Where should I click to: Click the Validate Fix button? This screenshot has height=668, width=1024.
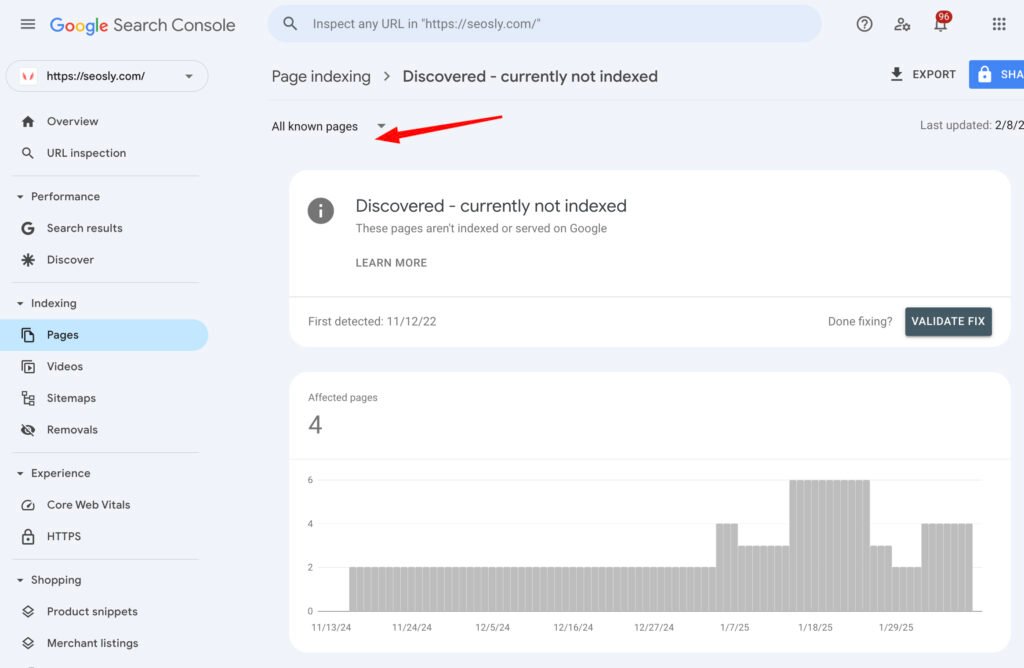coord(947,321)
